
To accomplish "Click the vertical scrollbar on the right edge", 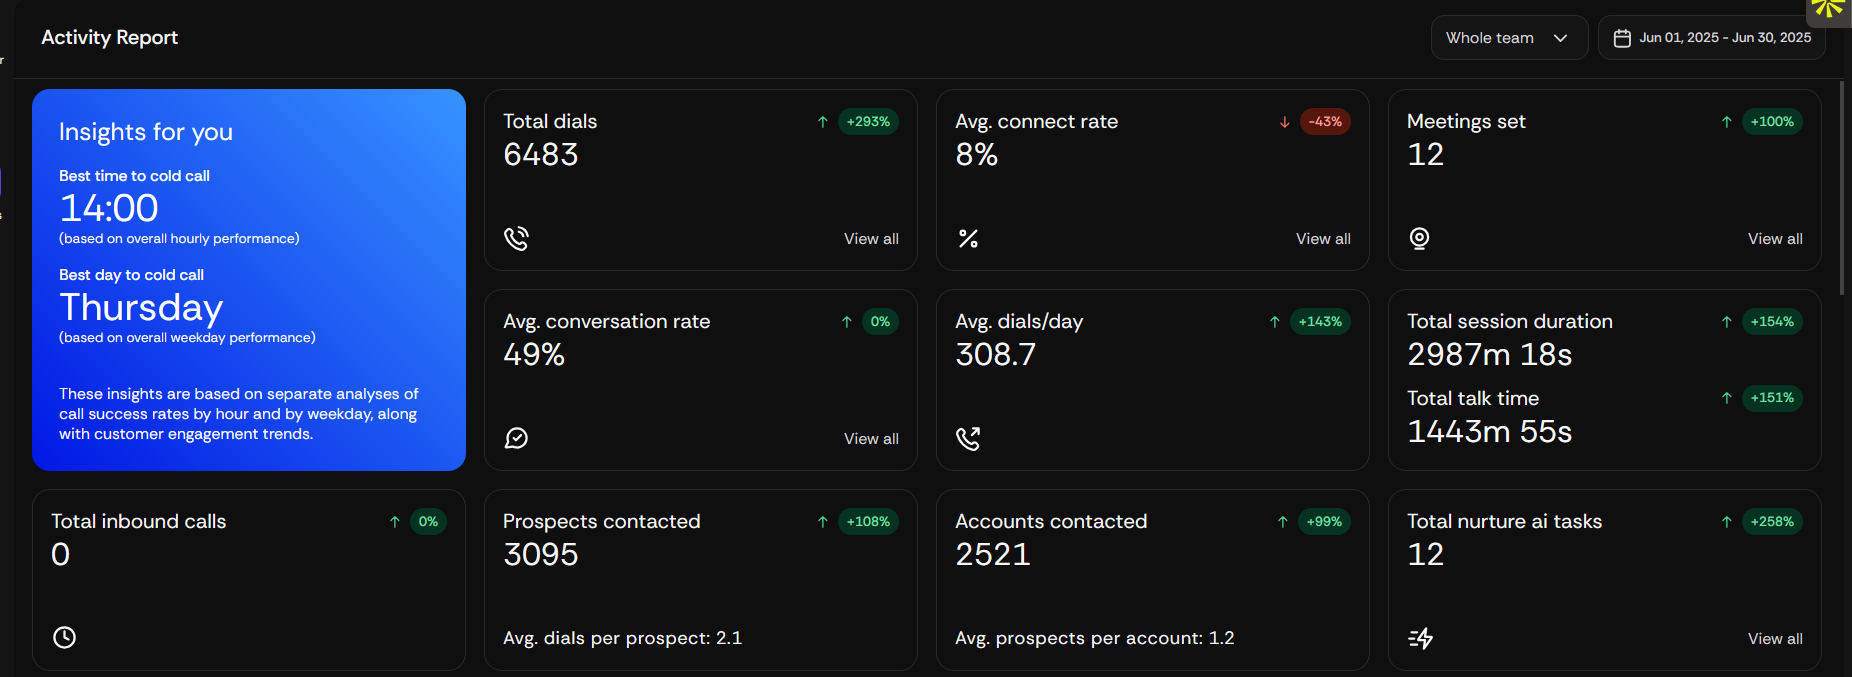I will point(1842,188).
